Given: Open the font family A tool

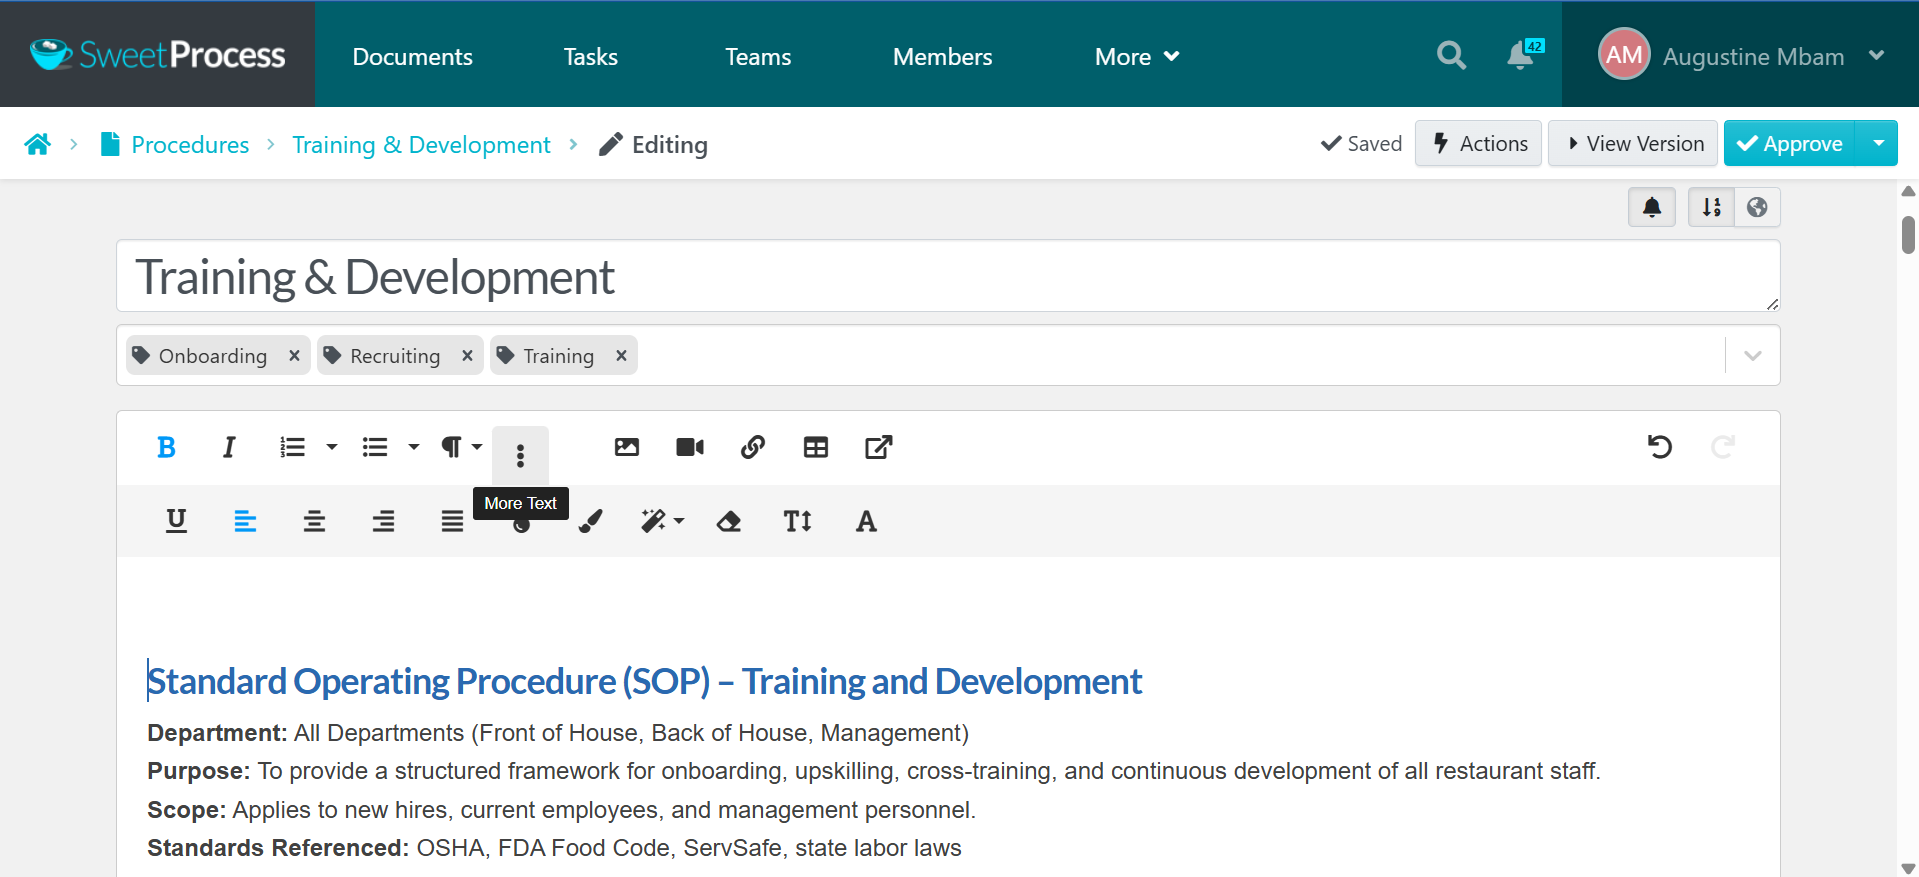Looking at the screenshot, I should click(866, 521).
